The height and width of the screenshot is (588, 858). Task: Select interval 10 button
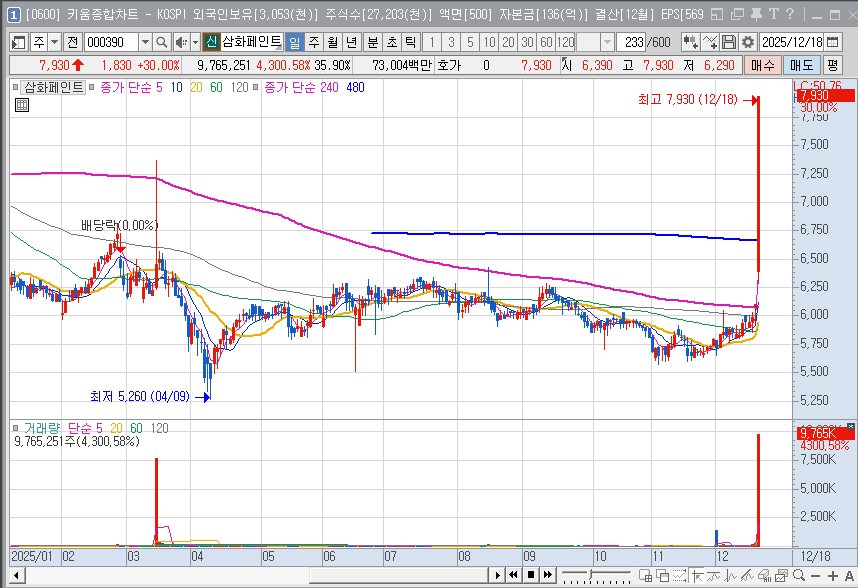click(489, 42)
